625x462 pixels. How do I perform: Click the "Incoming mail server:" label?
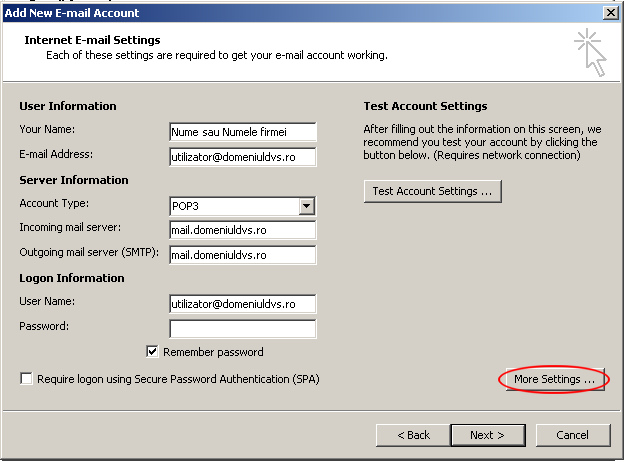[70, 227]
